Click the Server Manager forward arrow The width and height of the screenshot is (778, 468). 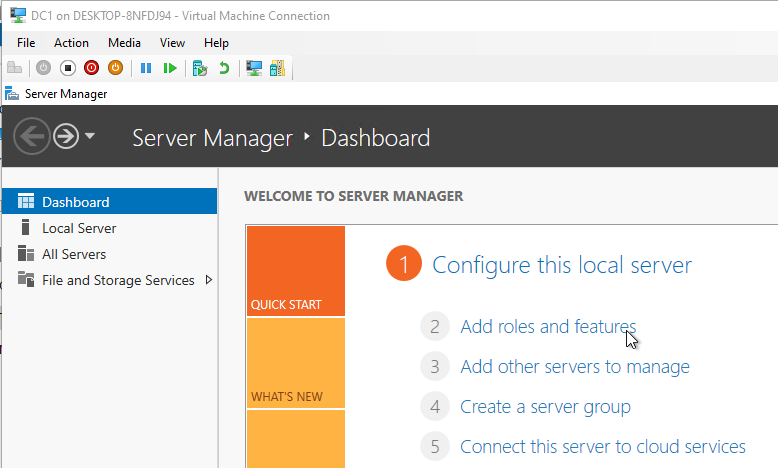[66, 136]
